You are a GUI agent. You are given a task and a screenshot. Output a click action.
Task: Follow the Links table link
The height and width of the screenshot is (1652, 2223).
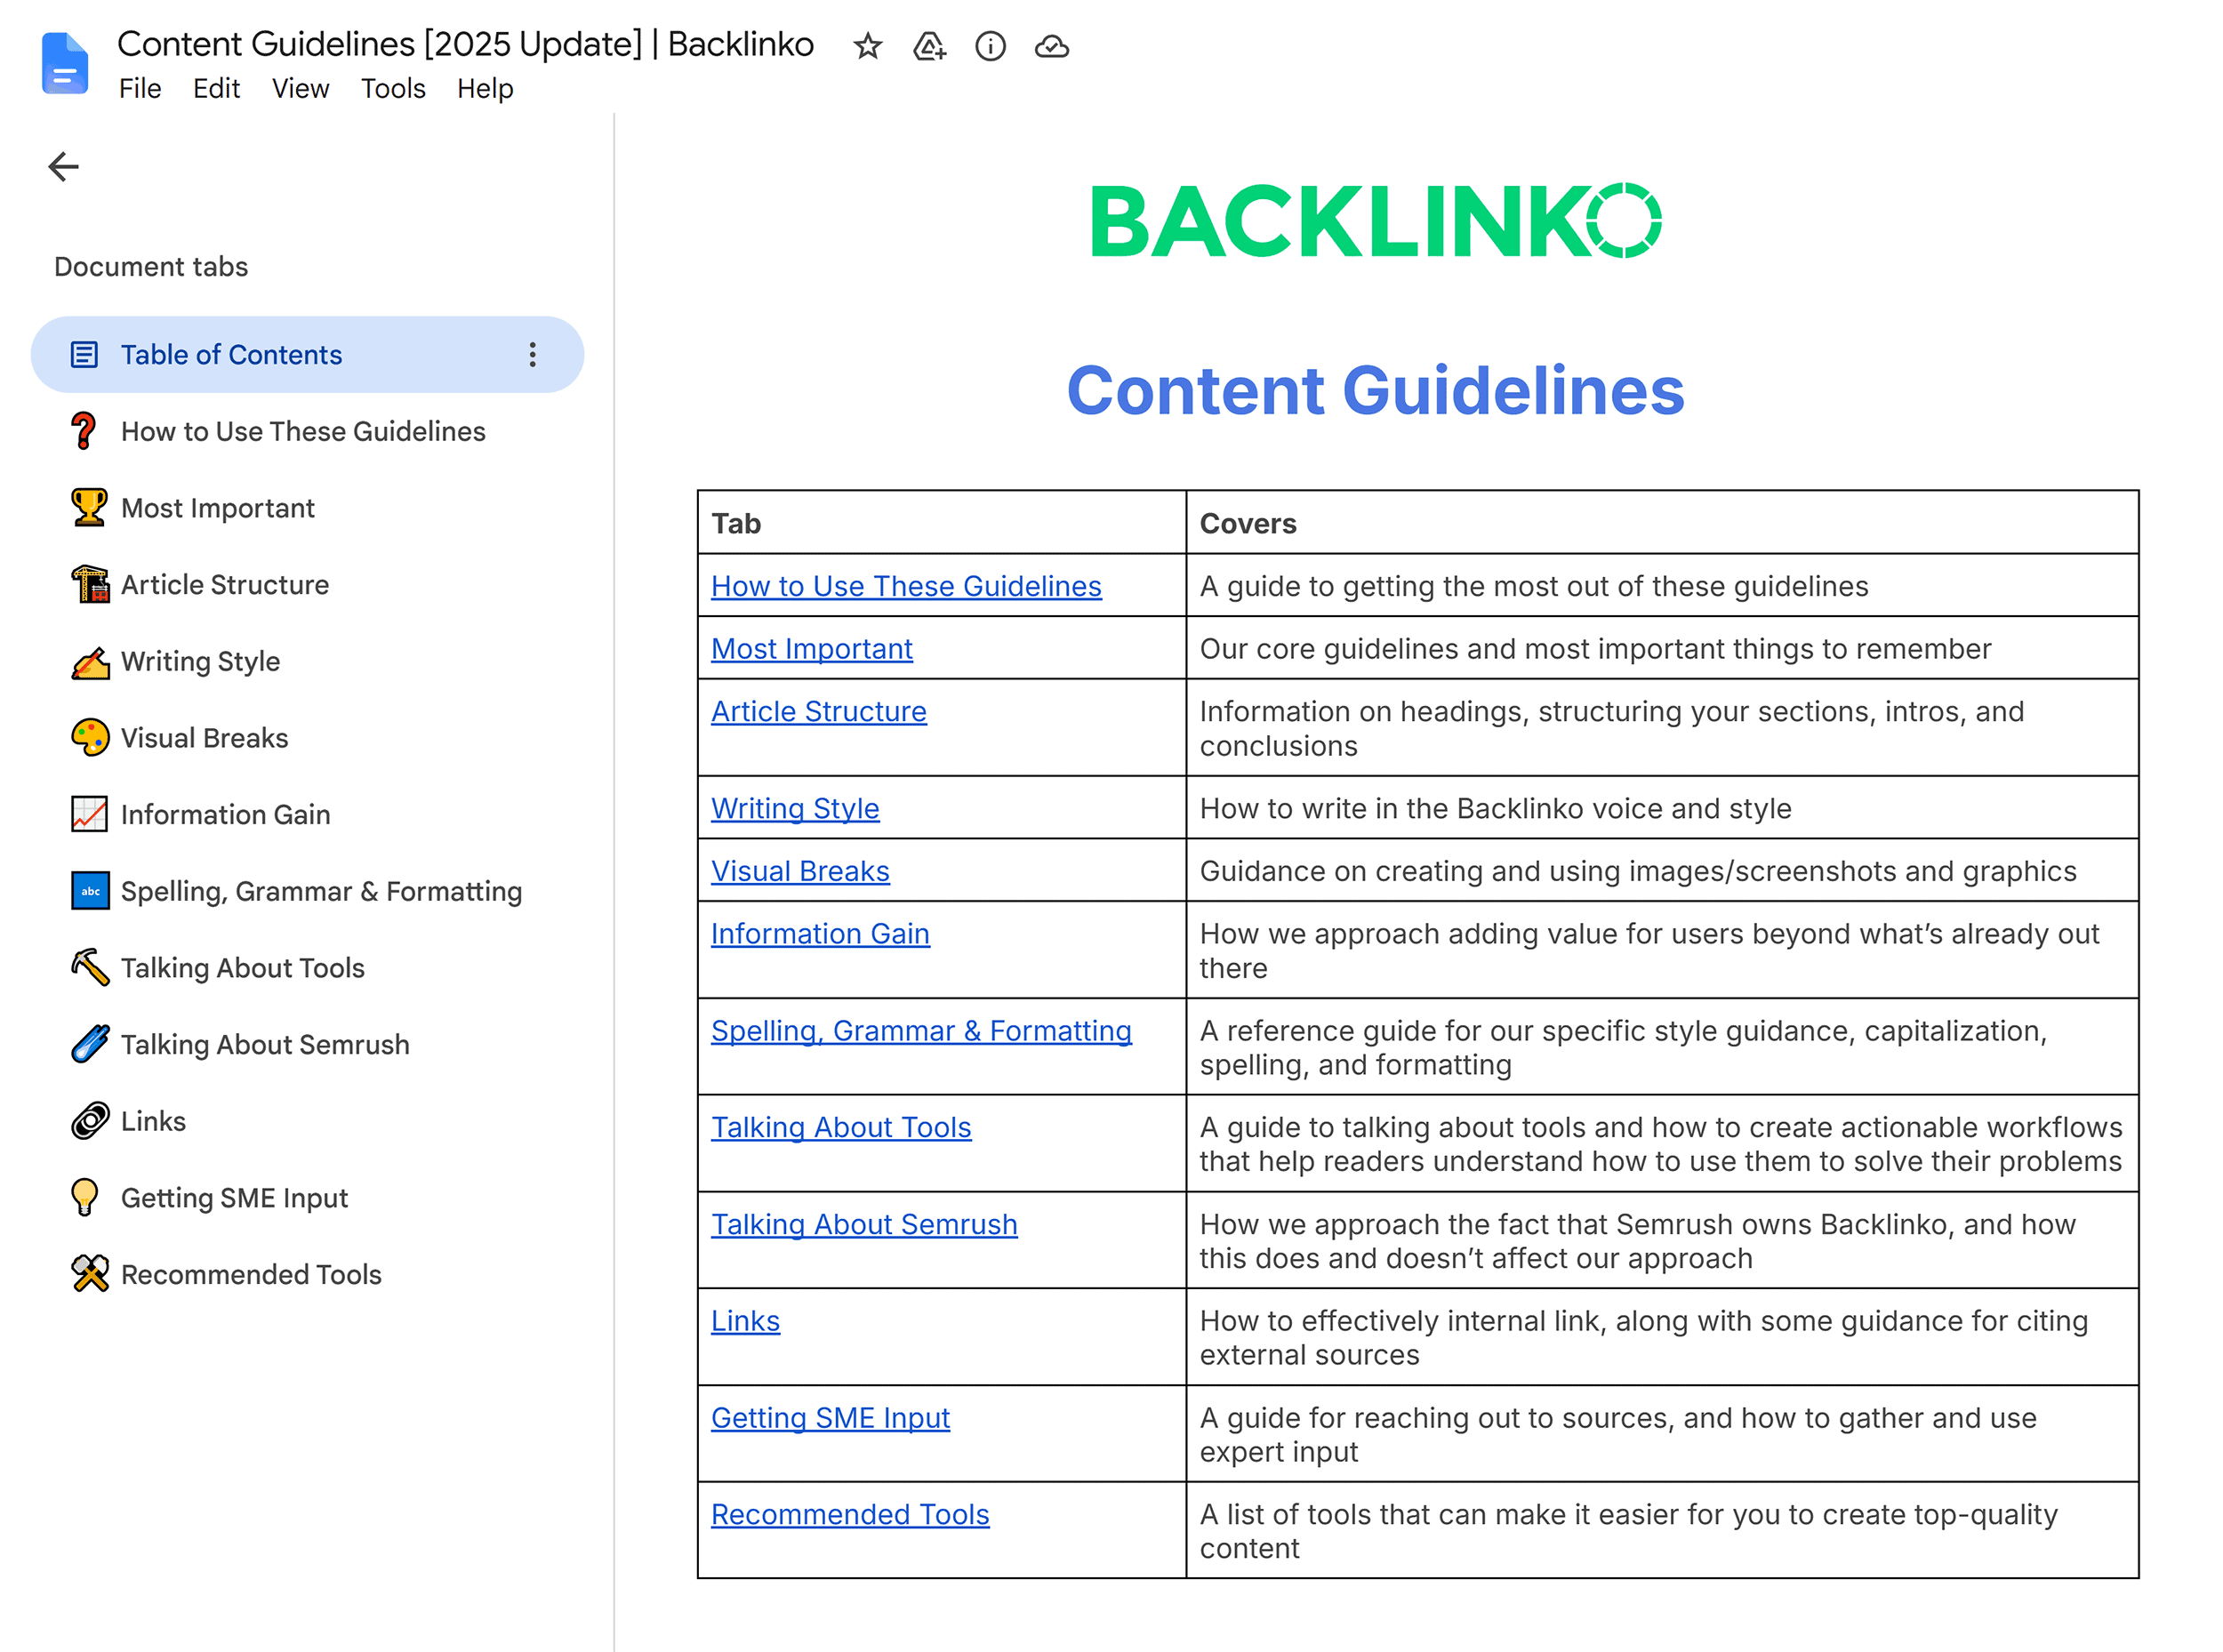coord(745,1321)
